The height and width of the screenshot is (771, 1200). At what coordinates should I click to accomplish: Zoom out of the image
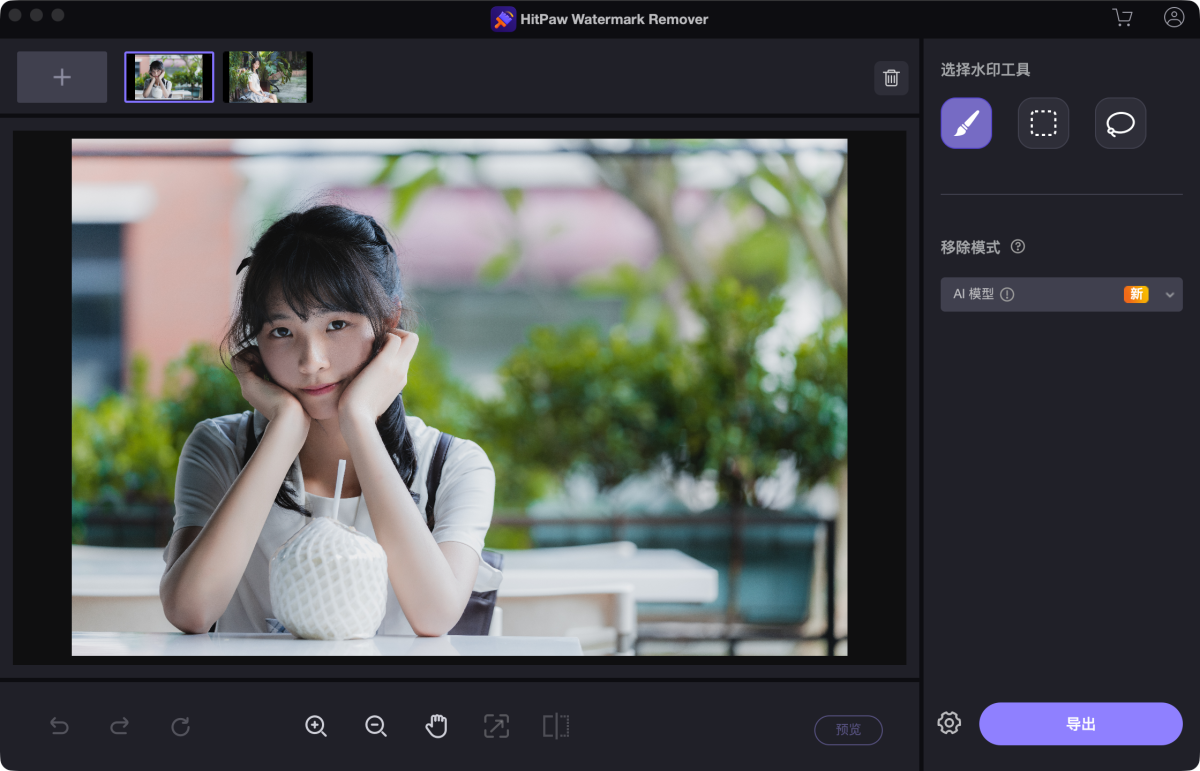(376, 727)
